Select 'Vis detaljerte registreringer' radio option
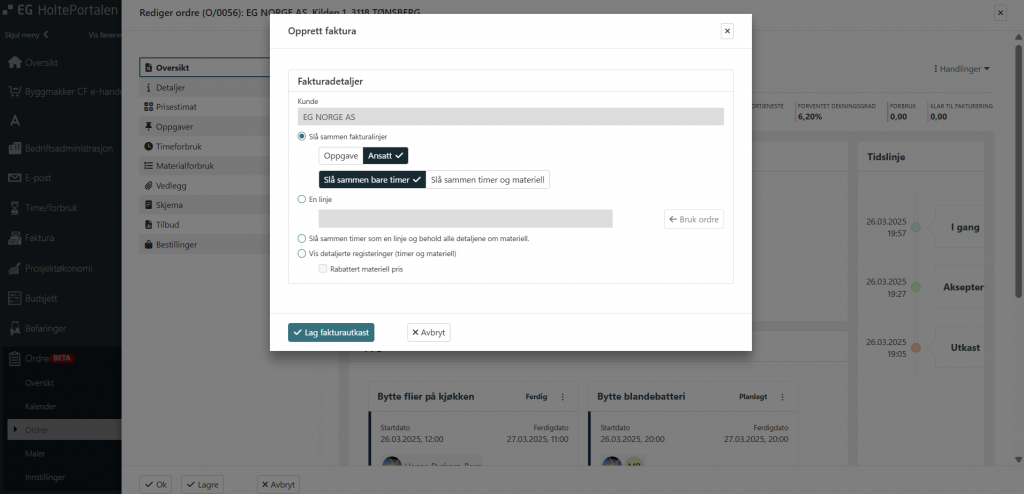The image size is (1024, 494). (x=302, y=254)
